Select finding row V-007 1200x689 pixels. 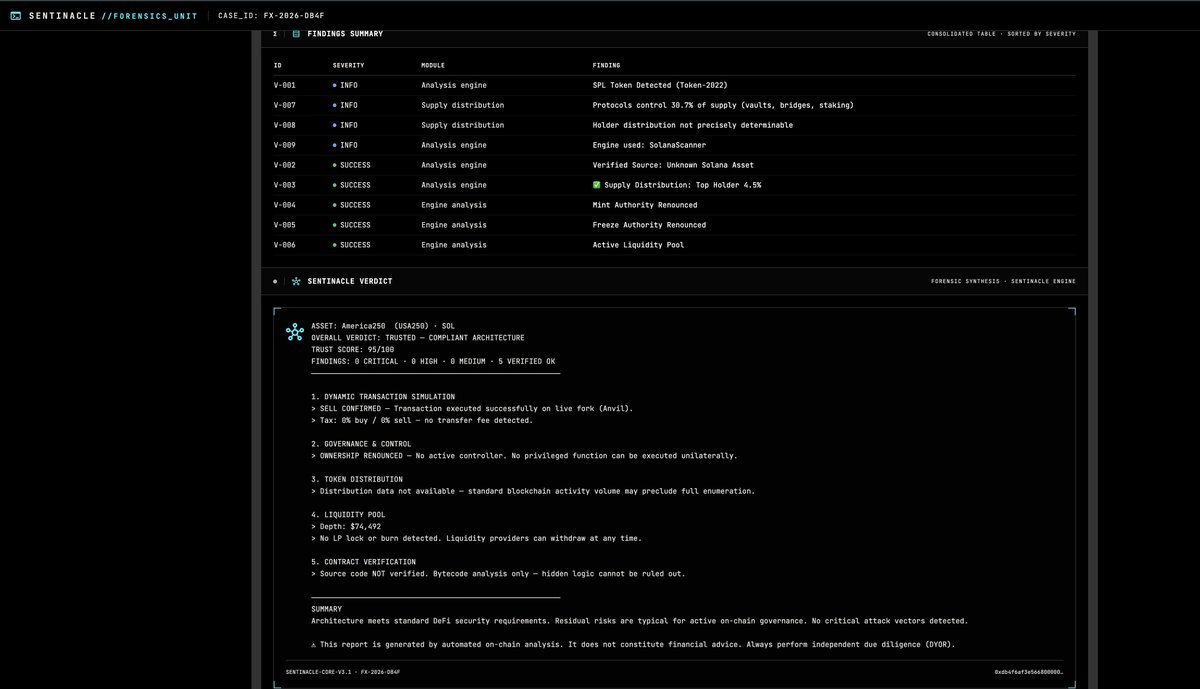(675, 105)
